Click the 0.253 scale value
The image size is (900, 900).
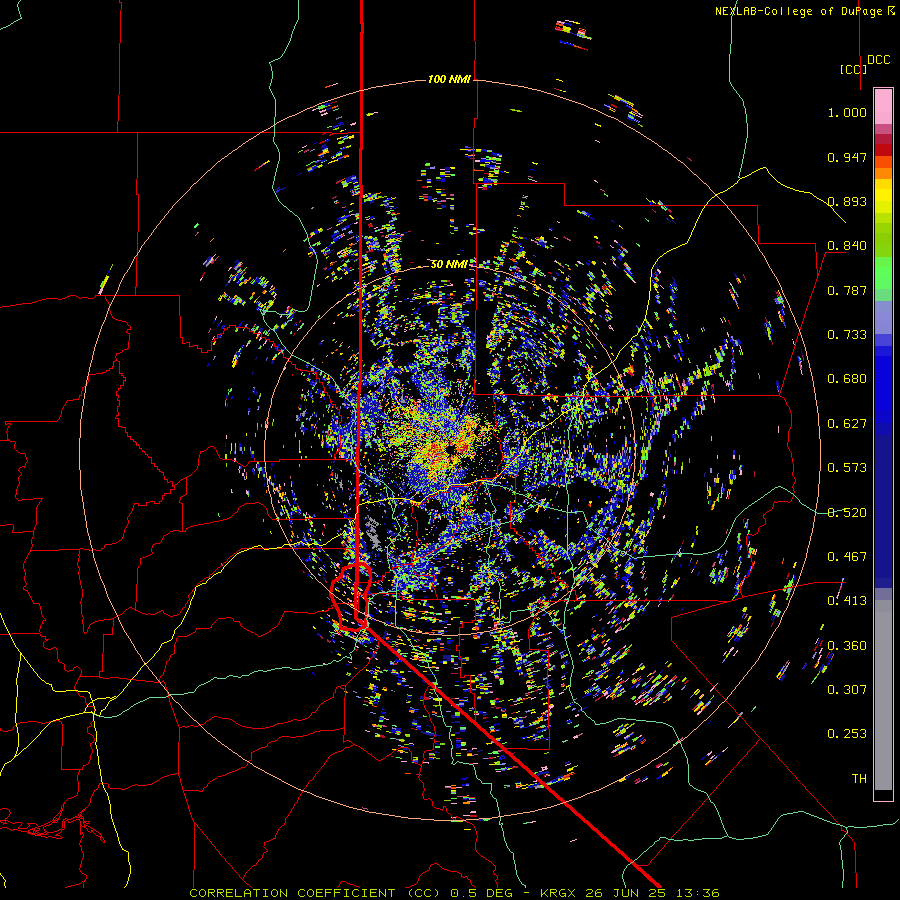point(847,734)
